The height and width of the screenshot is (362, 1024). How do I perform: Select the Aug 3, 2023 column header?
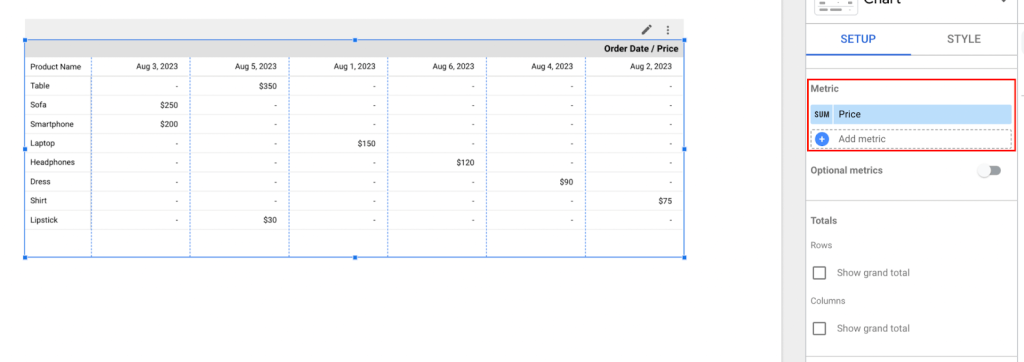click(157, 67)
